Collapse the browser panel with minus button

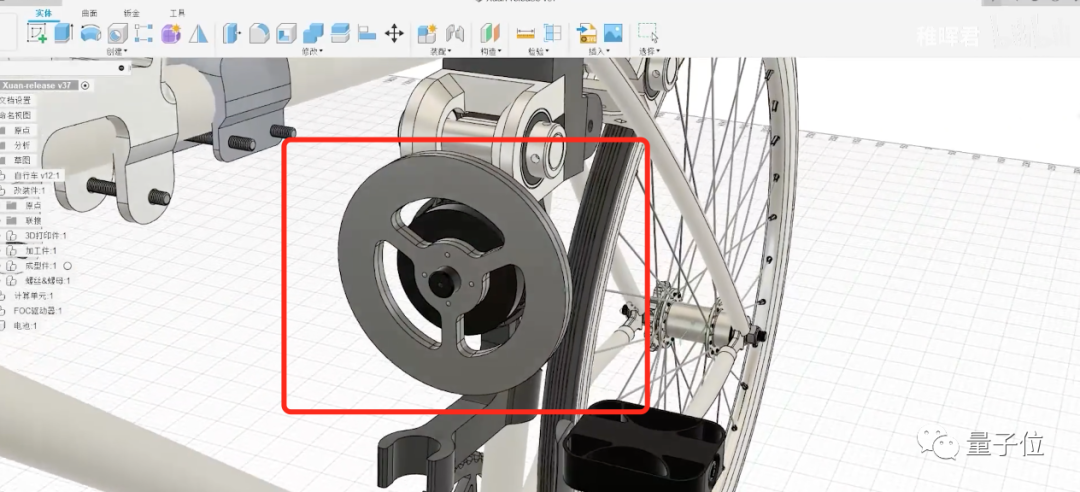[121, 68]
